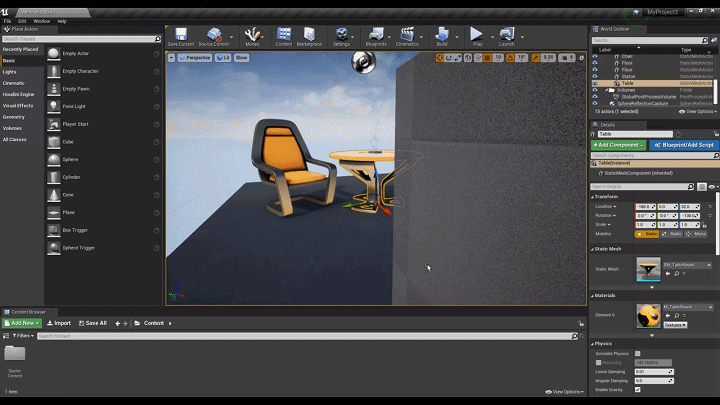
Task: Open the Blueprints toolbar icon
Action: [376, 36]
